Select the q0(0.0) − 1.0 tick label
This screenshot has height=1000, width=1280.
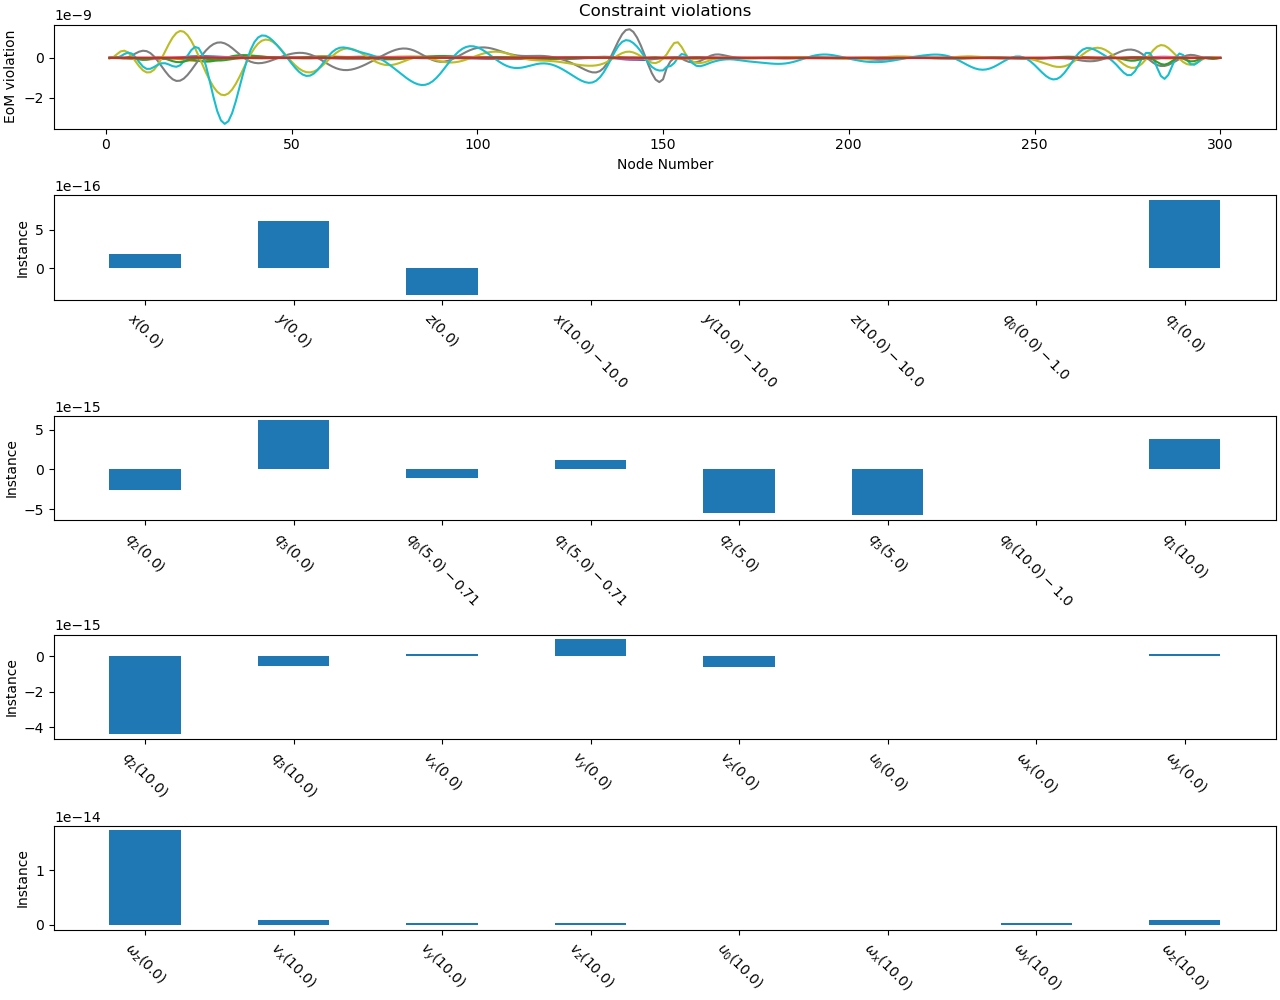click(1035, 347)
